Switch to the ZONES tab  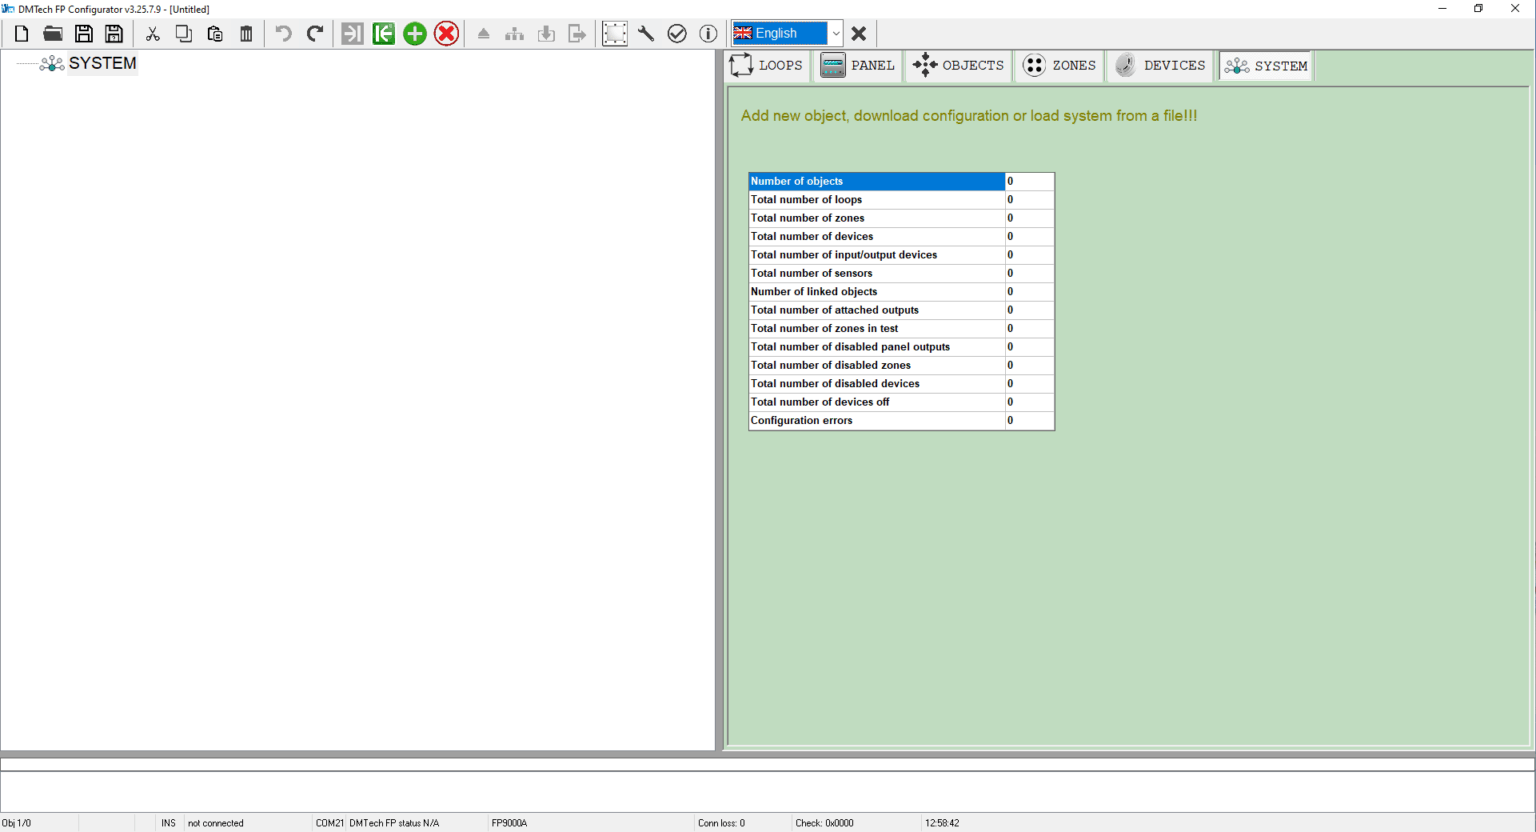click(1058, 65)
